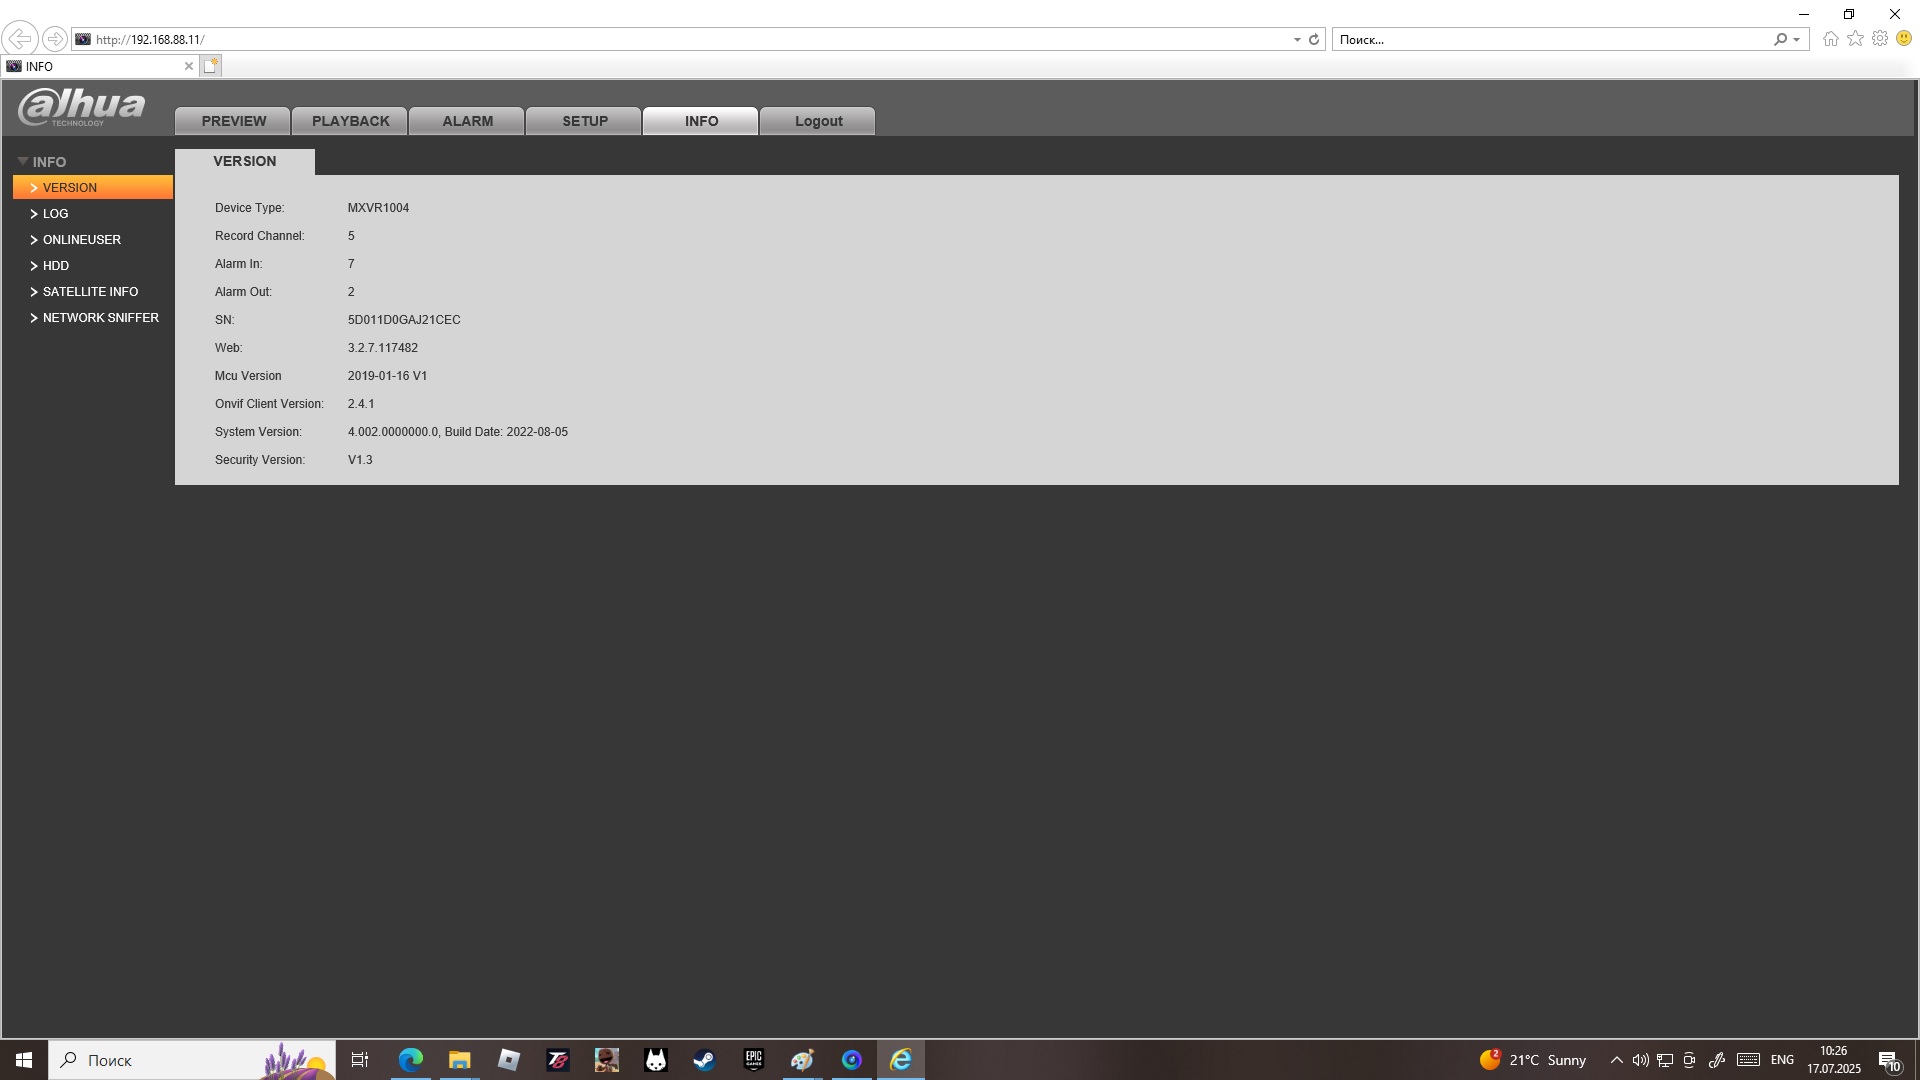Expand address bar history dropdown arrow
Image resolution: width=1920 pixels, height=1080 pixels.
(x=1297, y=40)
